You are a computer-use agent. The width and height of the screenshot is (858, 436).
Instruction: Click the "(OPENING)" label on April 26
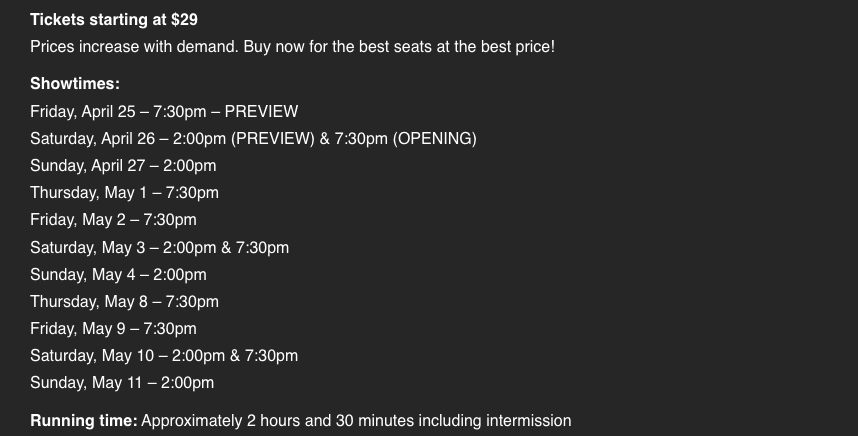point(435,138)
